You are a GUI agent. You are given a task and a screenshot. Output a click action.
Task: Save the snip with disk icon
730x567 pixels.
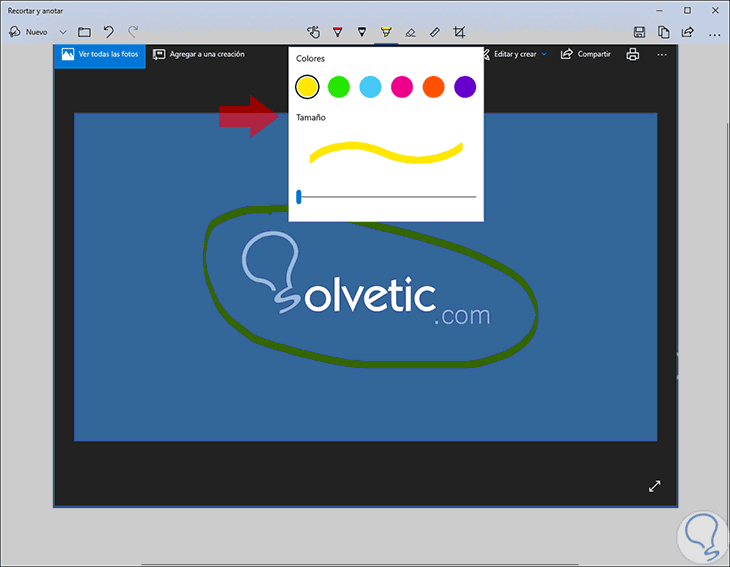pyautogui.click(x=639, y=32)
